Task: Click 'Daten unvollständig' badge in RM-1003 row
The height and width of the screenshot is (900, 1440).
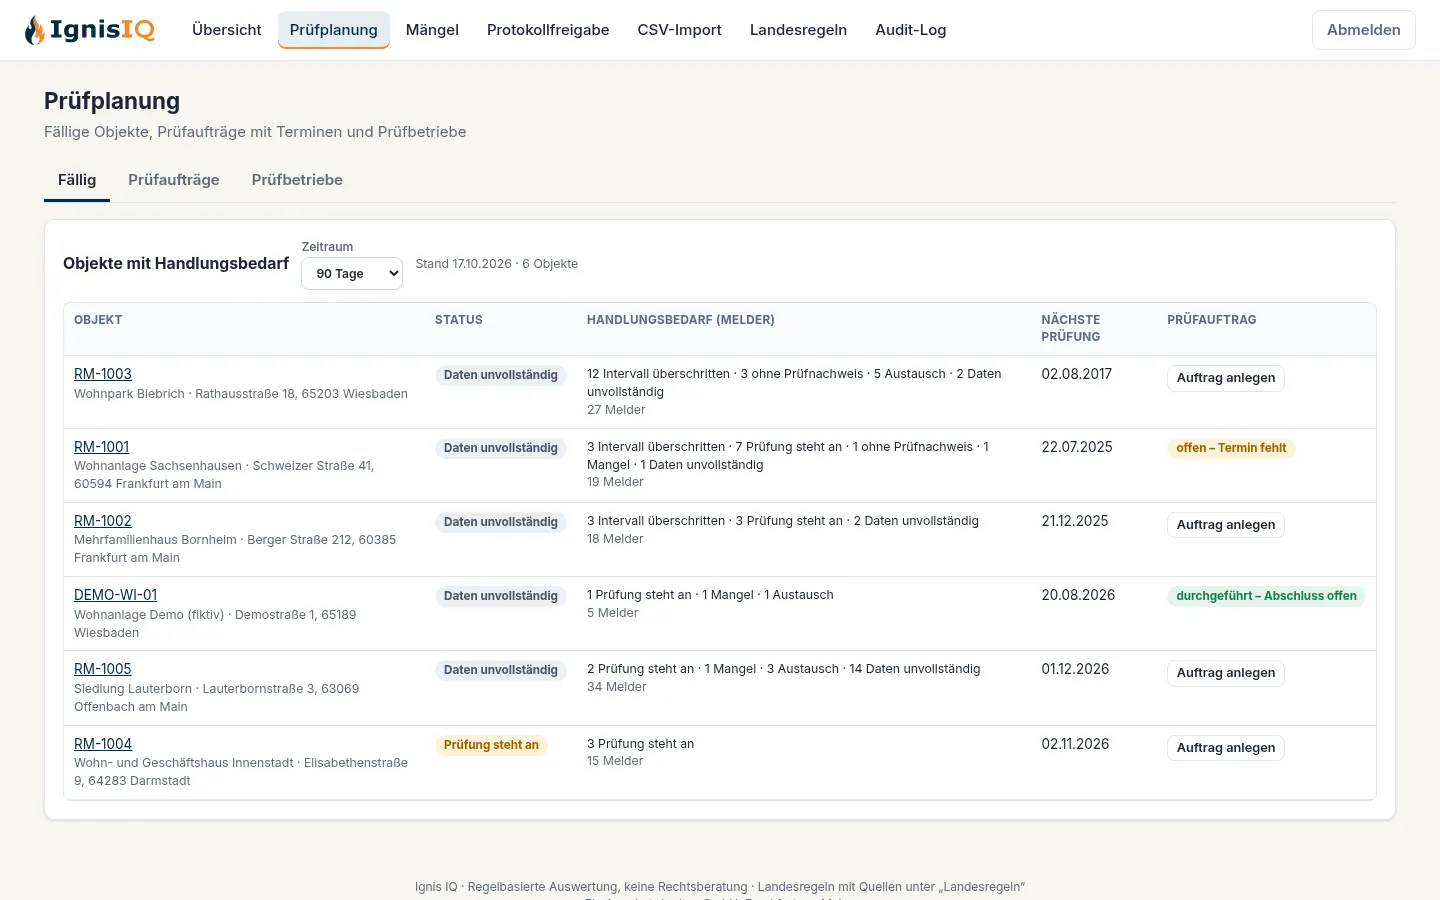Action: 501,375
